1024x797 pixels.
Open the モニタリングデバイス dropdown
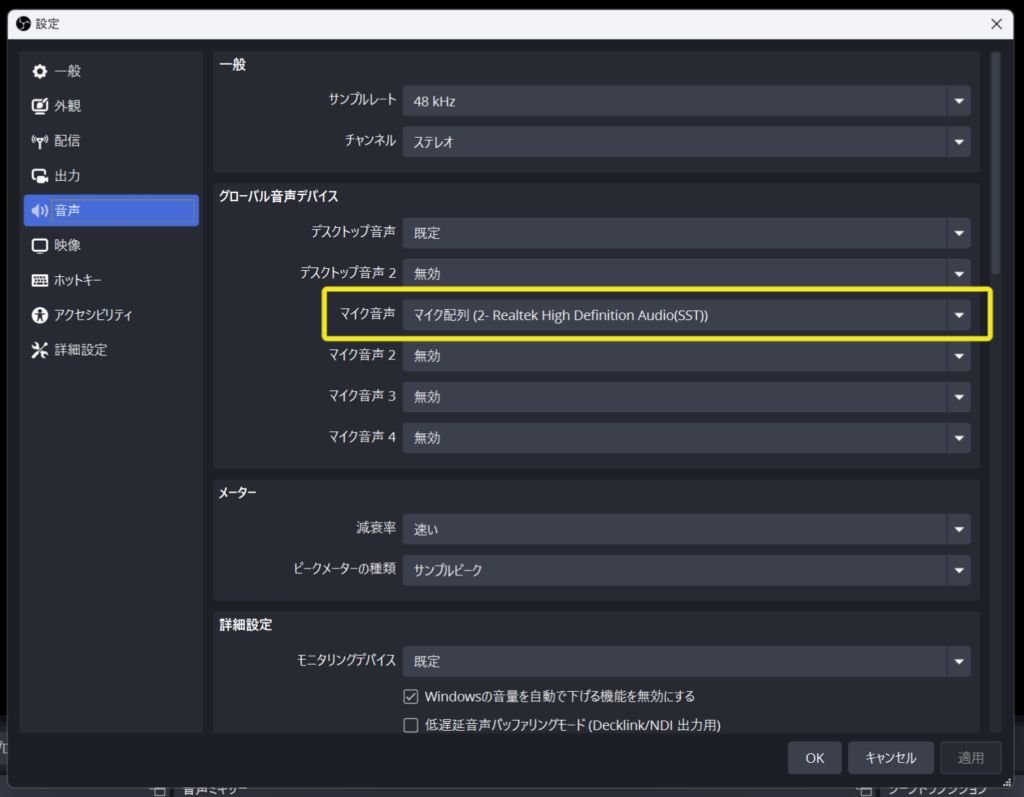[686, 661]
